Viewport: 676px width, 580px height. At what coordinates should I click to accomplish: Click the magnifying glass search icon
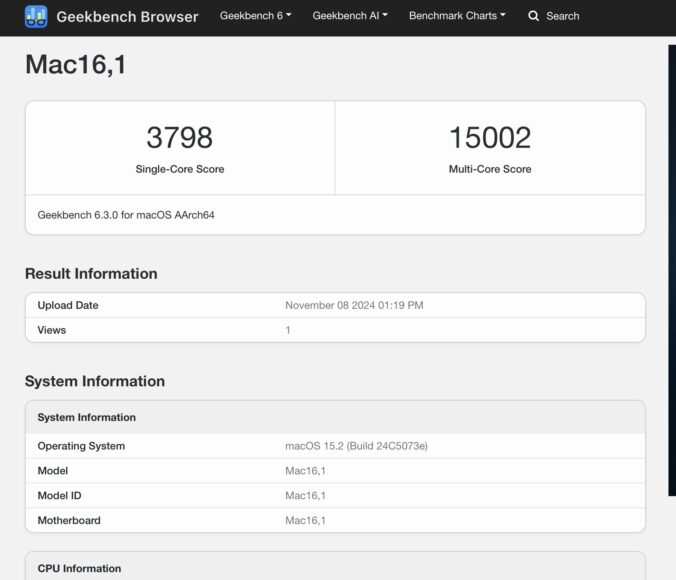(x=533, y=16)
